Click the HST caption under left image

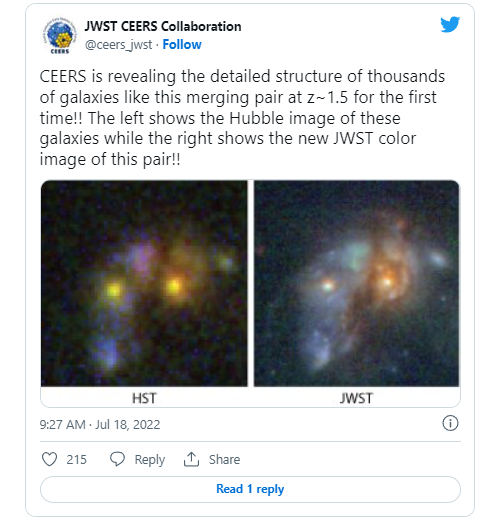point(144,398)
